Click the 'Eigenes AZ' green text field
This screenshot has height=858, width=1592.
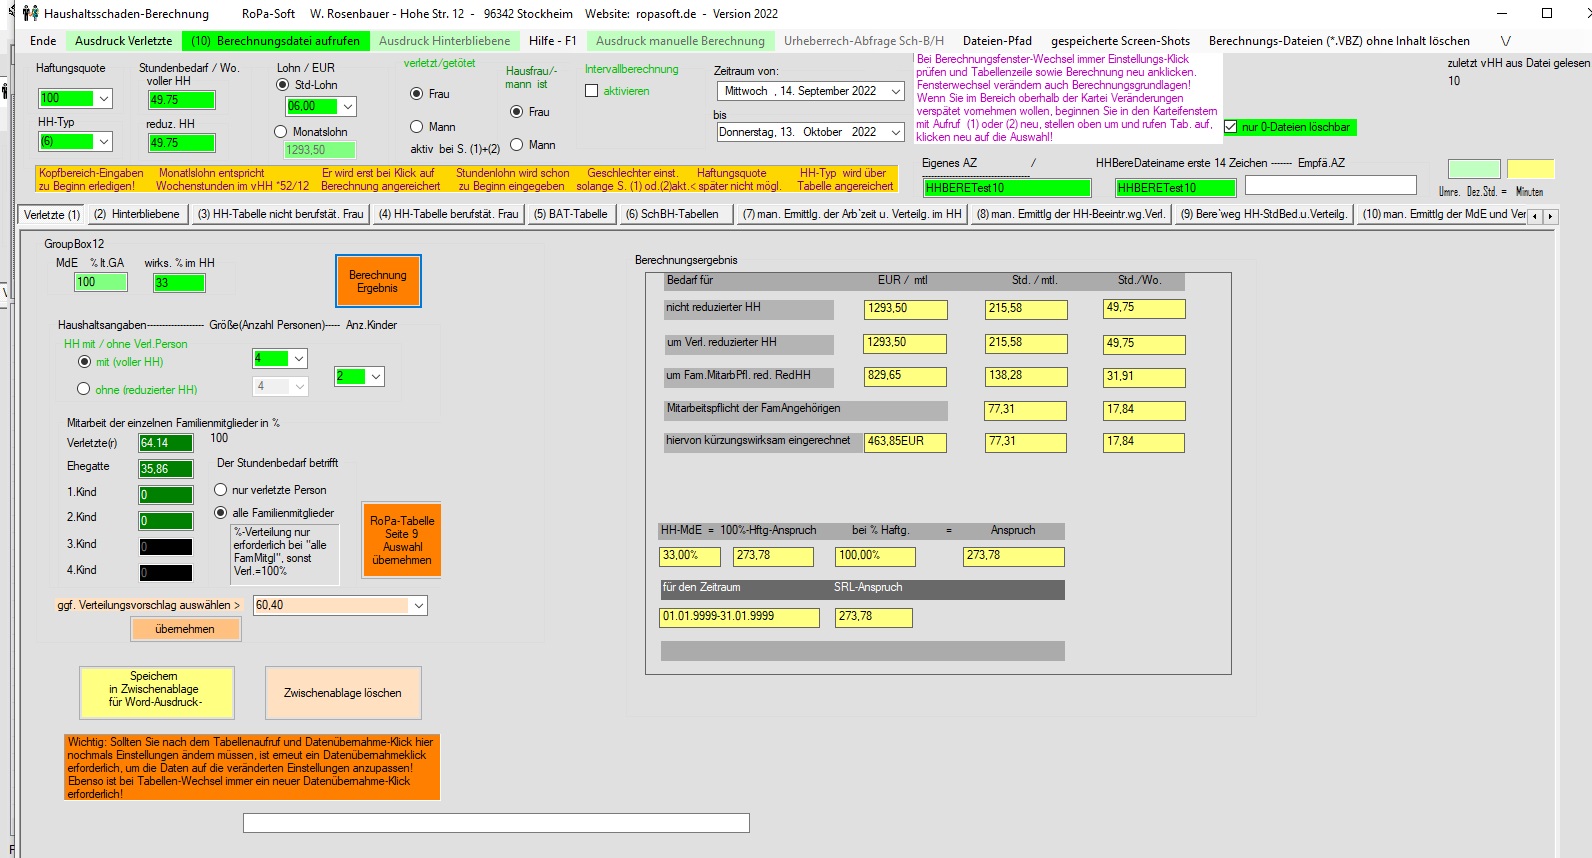coord(1006,188)
